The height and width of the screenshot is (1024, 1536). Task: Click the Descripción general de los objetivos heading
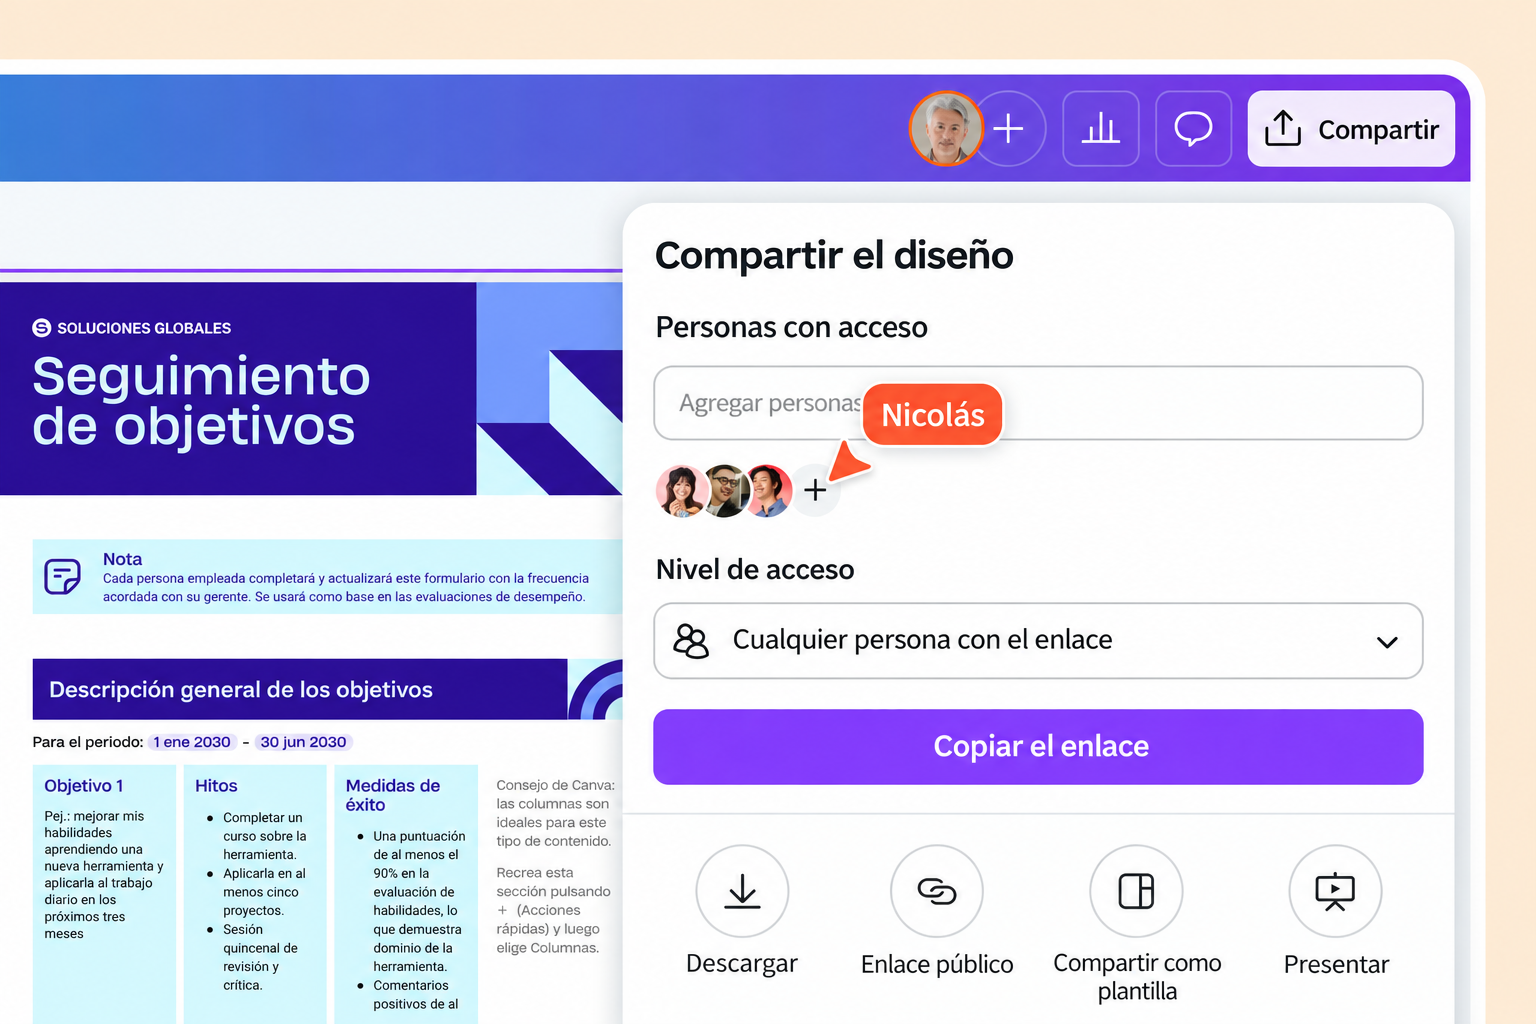click(x=241, y=690)
